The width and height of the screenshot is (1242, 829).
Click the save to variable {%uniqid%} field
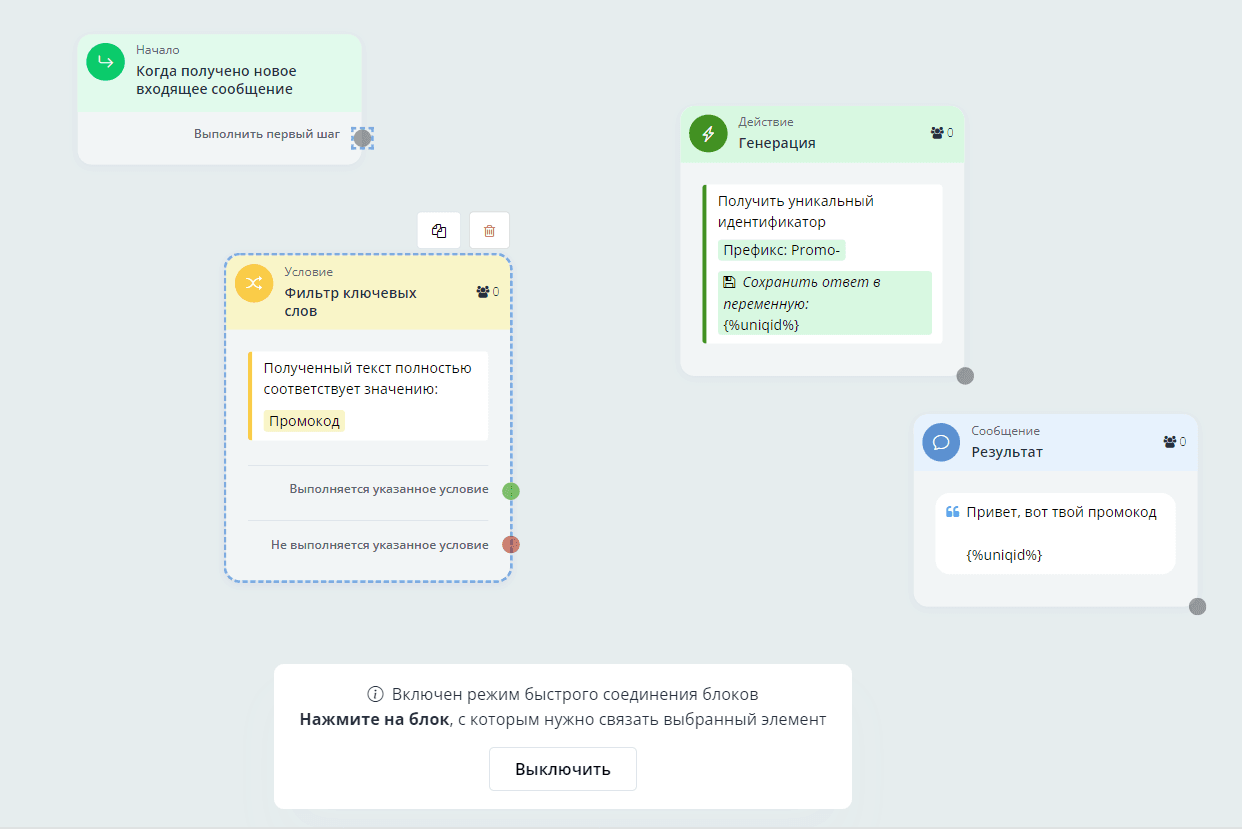pos(825,303)
